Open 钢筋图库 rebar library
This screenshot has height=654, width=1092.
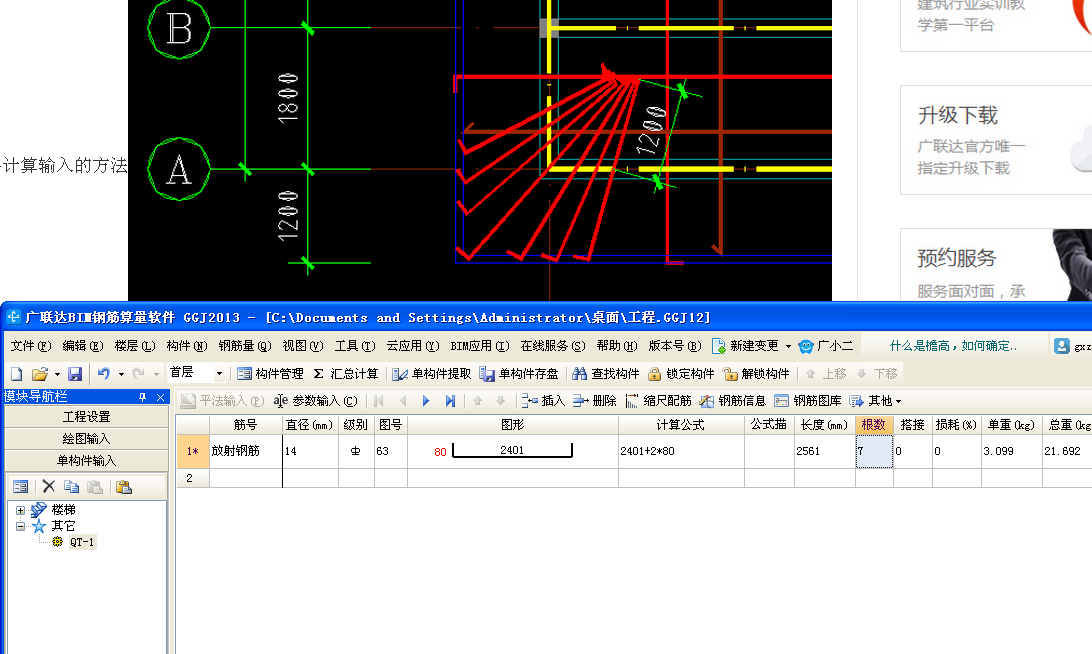pyautogui.click(x=809, y=400)
